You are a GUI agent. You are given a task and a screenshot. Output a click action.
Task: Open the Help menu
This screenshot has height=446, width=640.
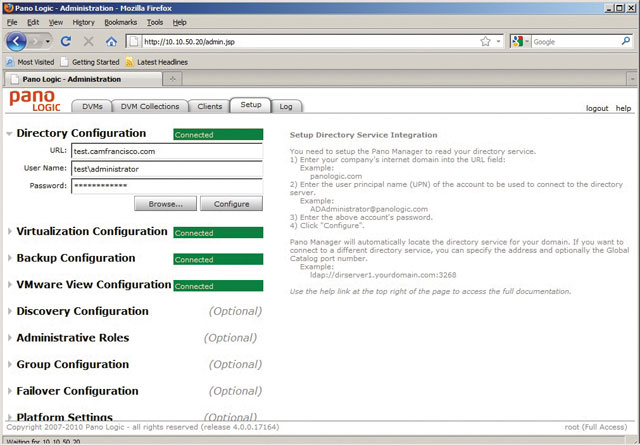(x=179, y=22)
